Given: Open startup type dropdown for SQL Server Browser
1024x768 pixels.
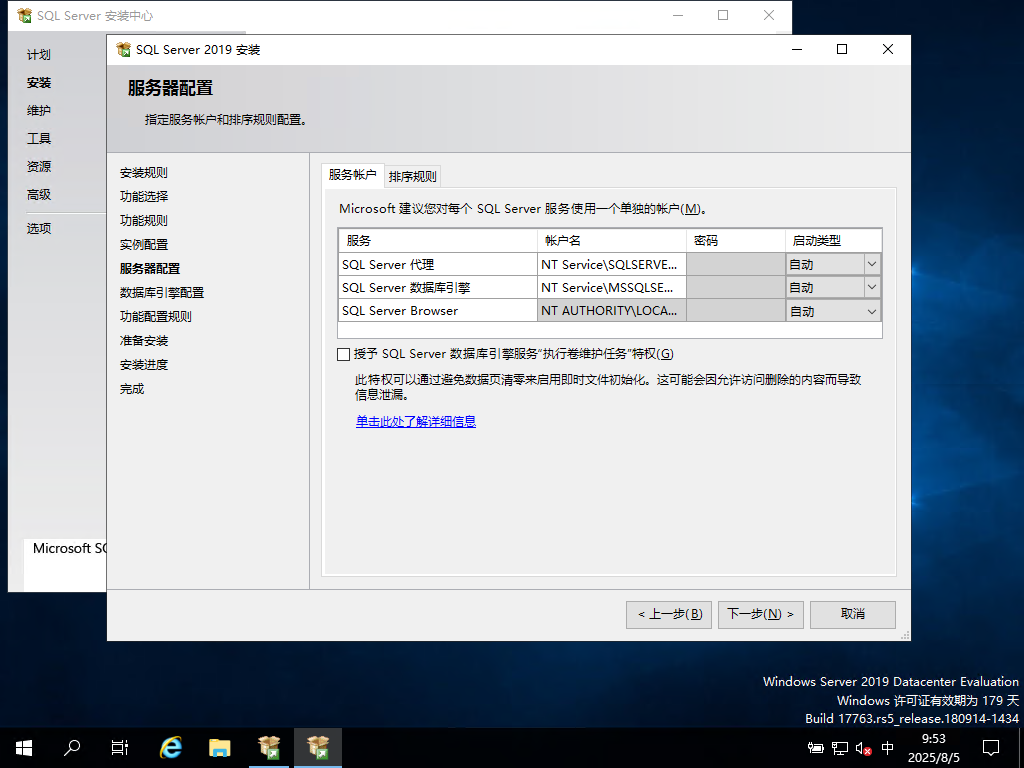Looking at the screenshot, I should coord(871,311).
